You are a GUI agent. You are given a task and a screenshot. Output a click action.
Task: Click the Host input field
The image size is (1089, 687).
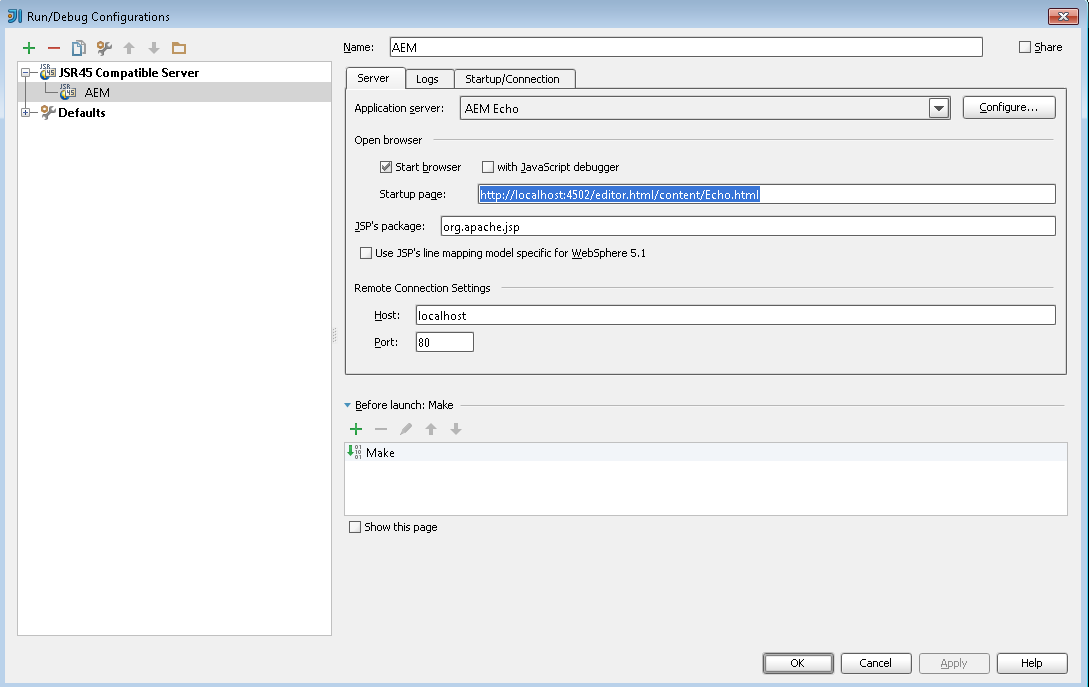click(735, 315)
